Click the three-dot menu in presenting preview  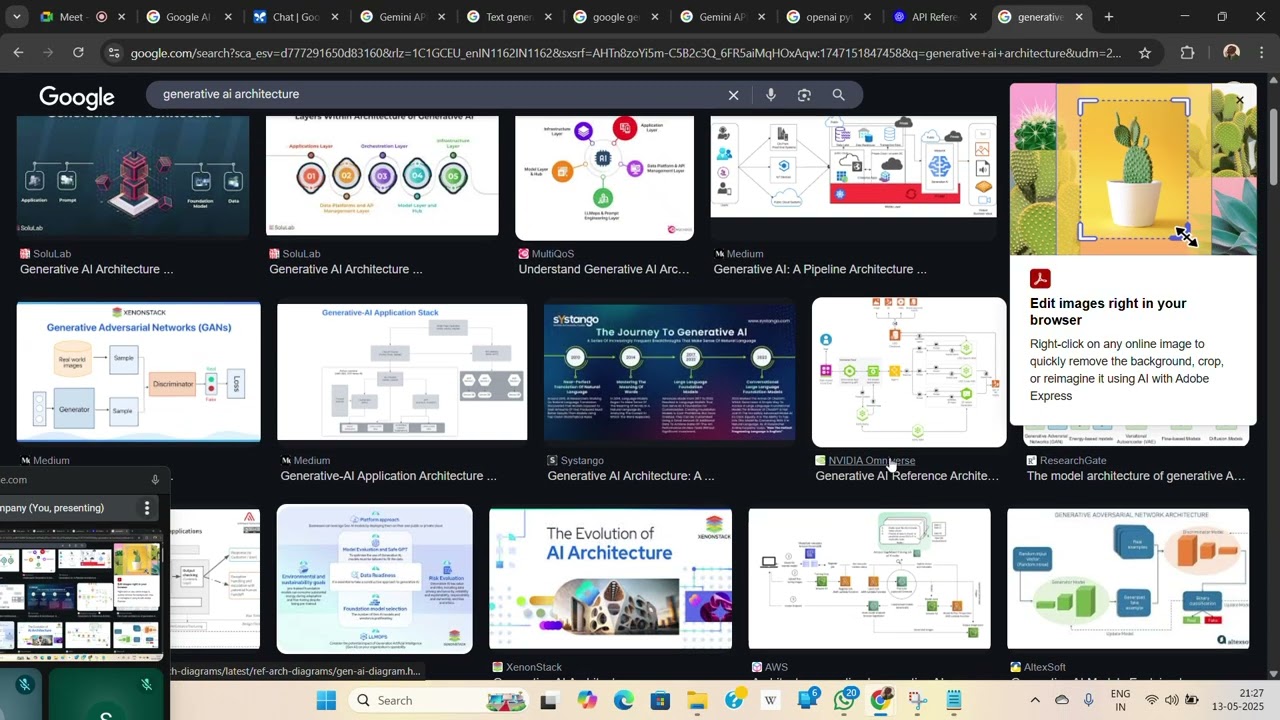point(147,508)
